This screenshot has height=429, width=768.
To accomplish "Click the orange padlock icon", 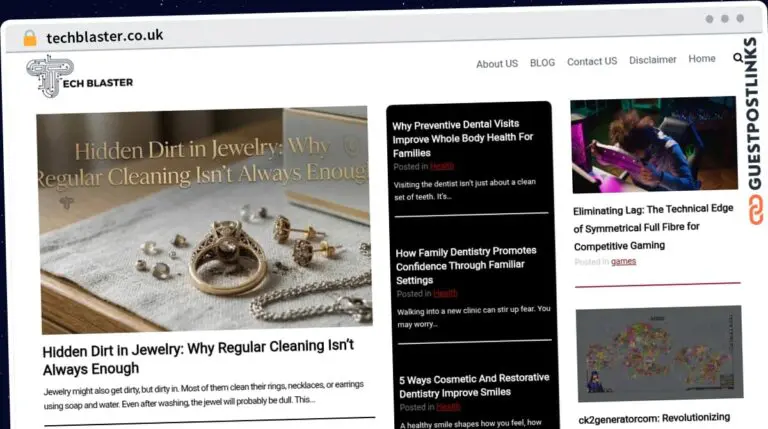I will coord(30,38).
